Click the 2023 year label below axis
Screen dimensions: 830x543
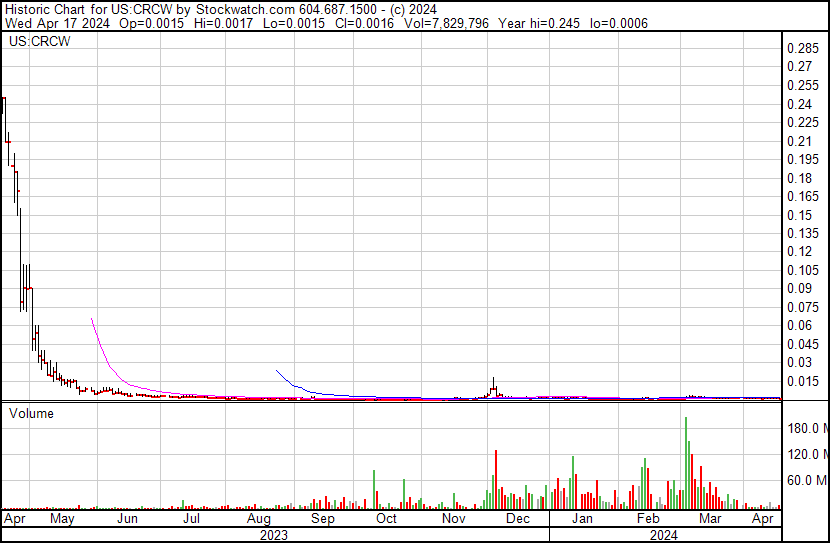273,535
